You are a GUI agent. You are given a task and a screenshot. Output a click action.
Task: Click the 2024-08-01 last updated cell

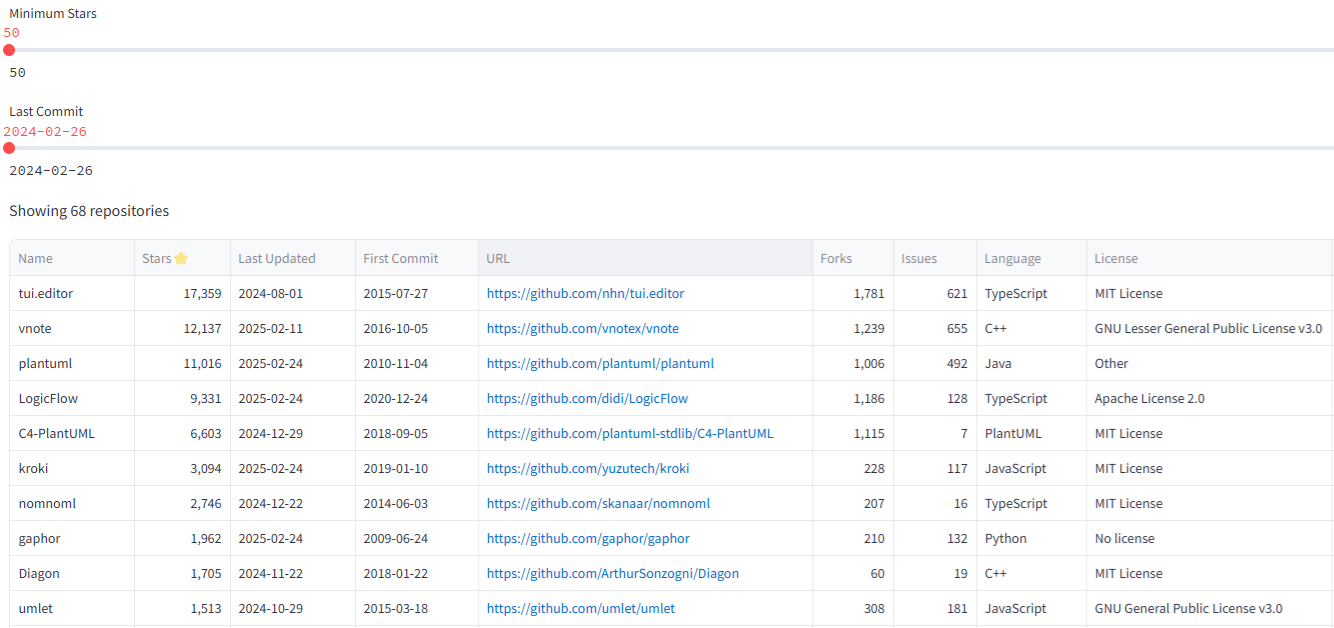(293, 294)
